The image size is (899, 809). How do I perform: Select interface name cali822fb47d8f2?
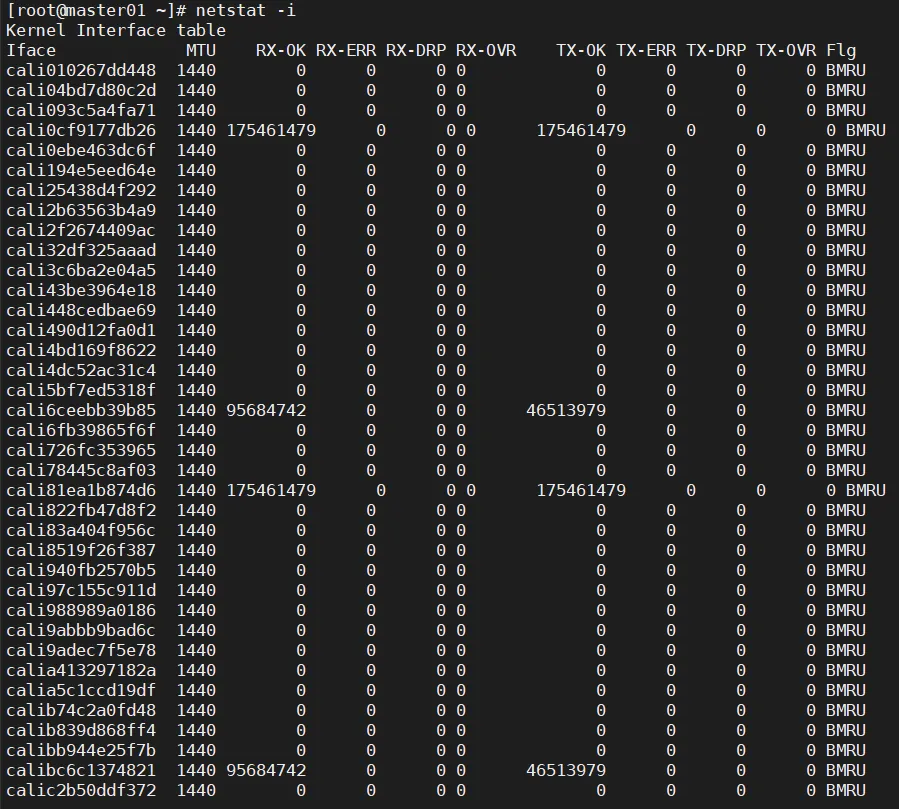(x=81, y=510)
